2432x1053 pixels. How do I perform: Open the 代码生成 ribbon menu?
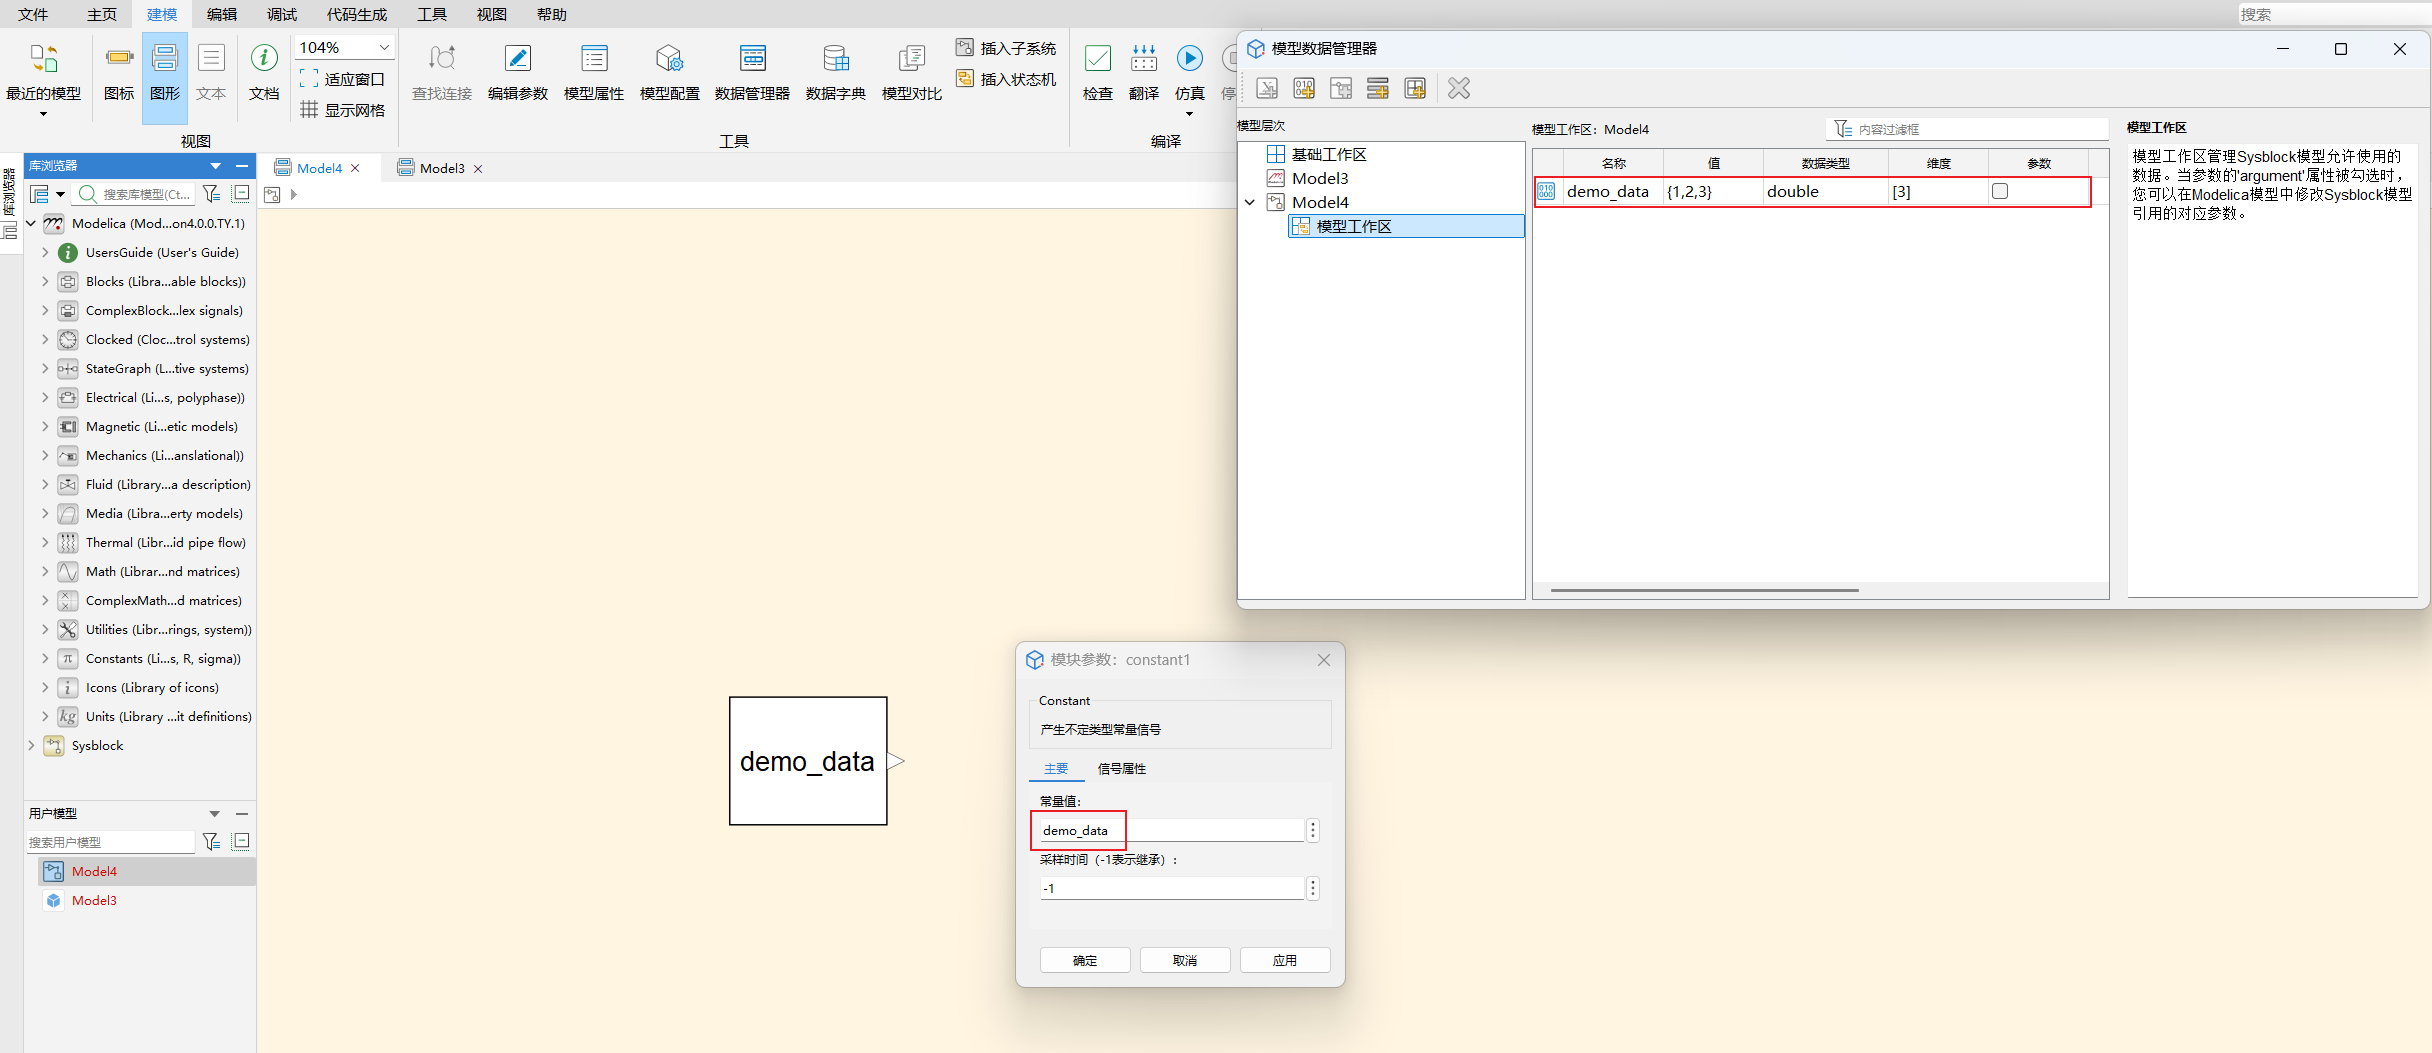pyautogui.click(x=357, y=14)
